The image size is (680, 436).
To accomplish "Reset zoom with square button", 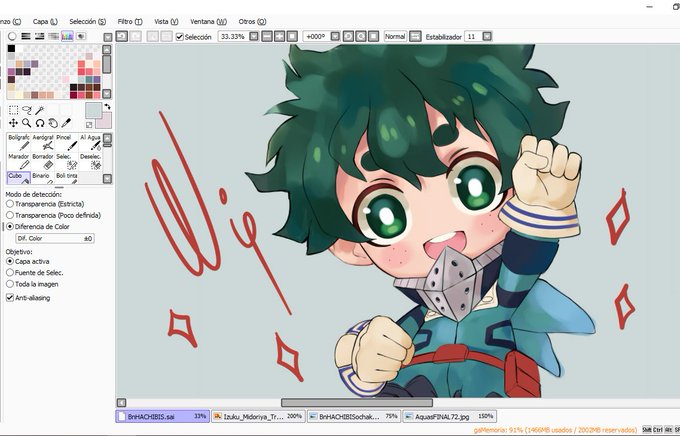I will (x=292, y=36).
